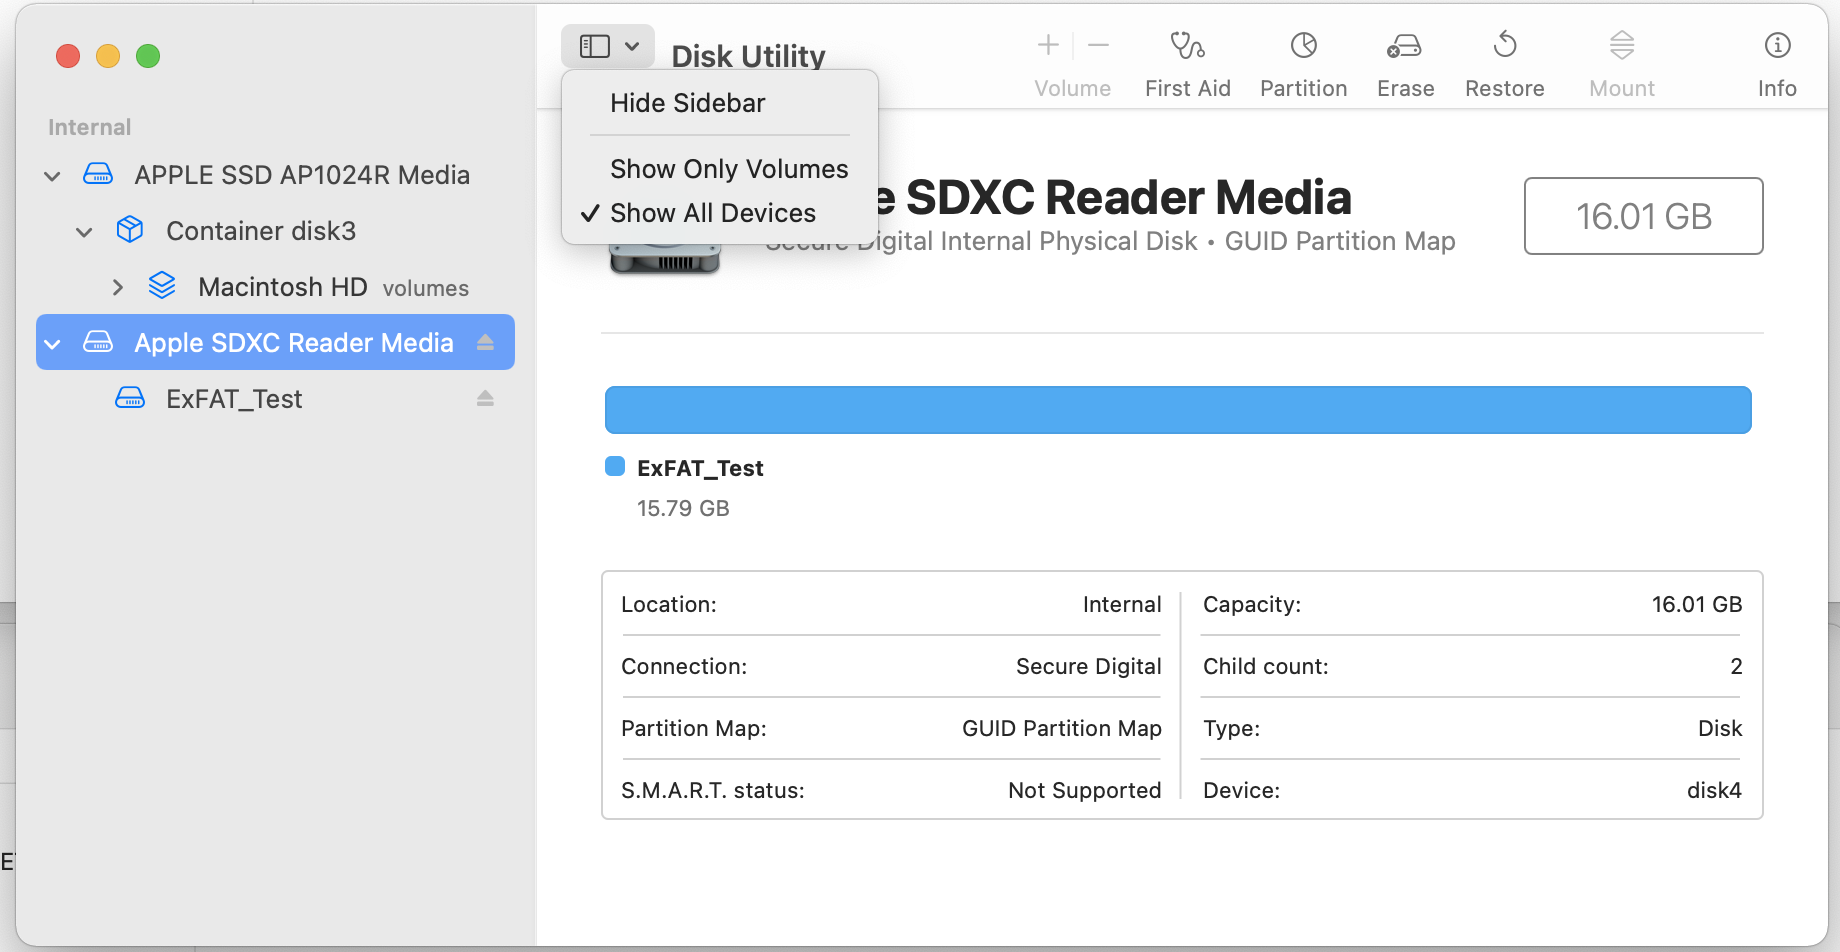Click the remove volume minus button
The height and width of the screenshot is (952, 1840).
click(1098, 46)
